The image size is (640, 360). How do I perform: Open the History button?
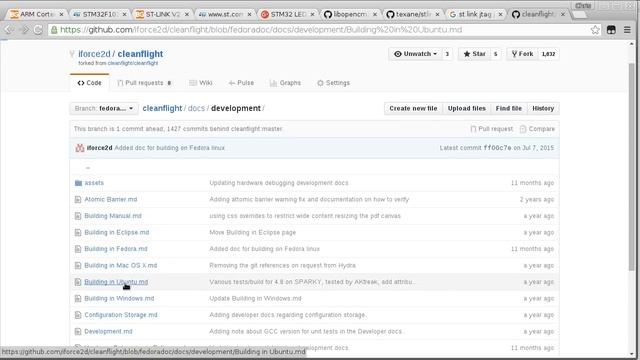pyautogui.click(x=543, y=109)
